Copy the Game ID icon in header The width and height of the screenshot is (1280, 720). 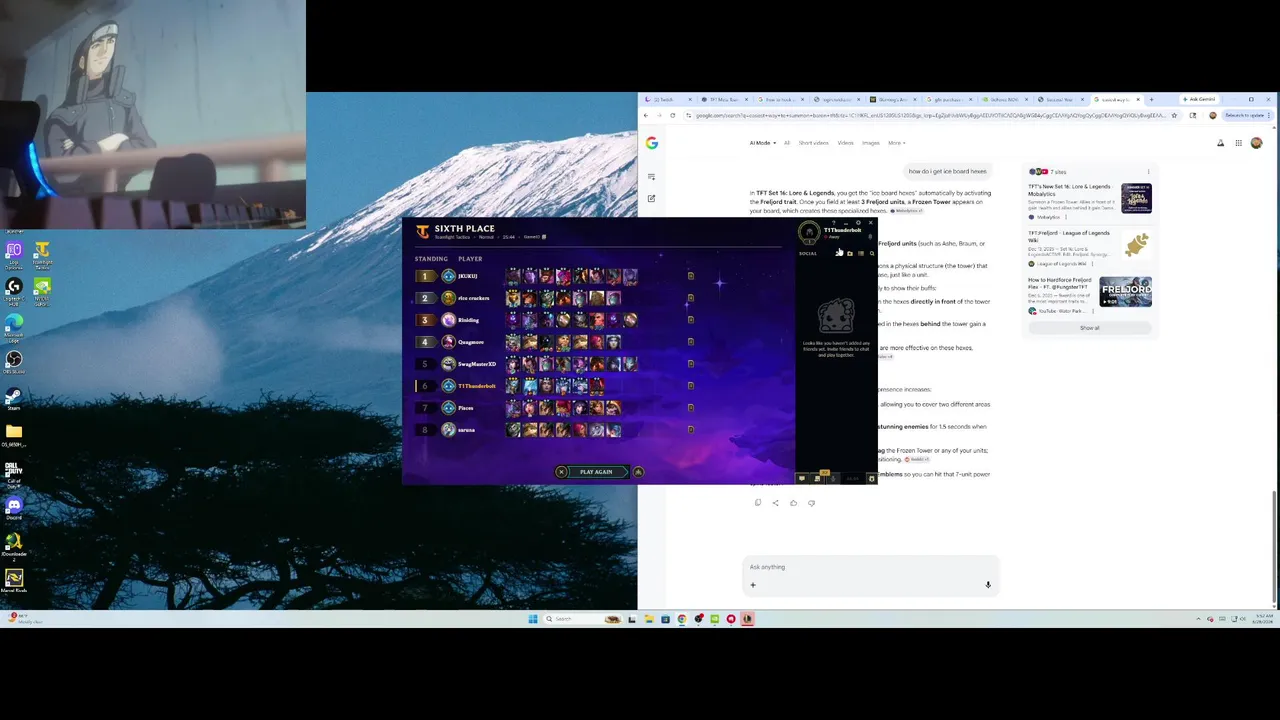point(544,237)
